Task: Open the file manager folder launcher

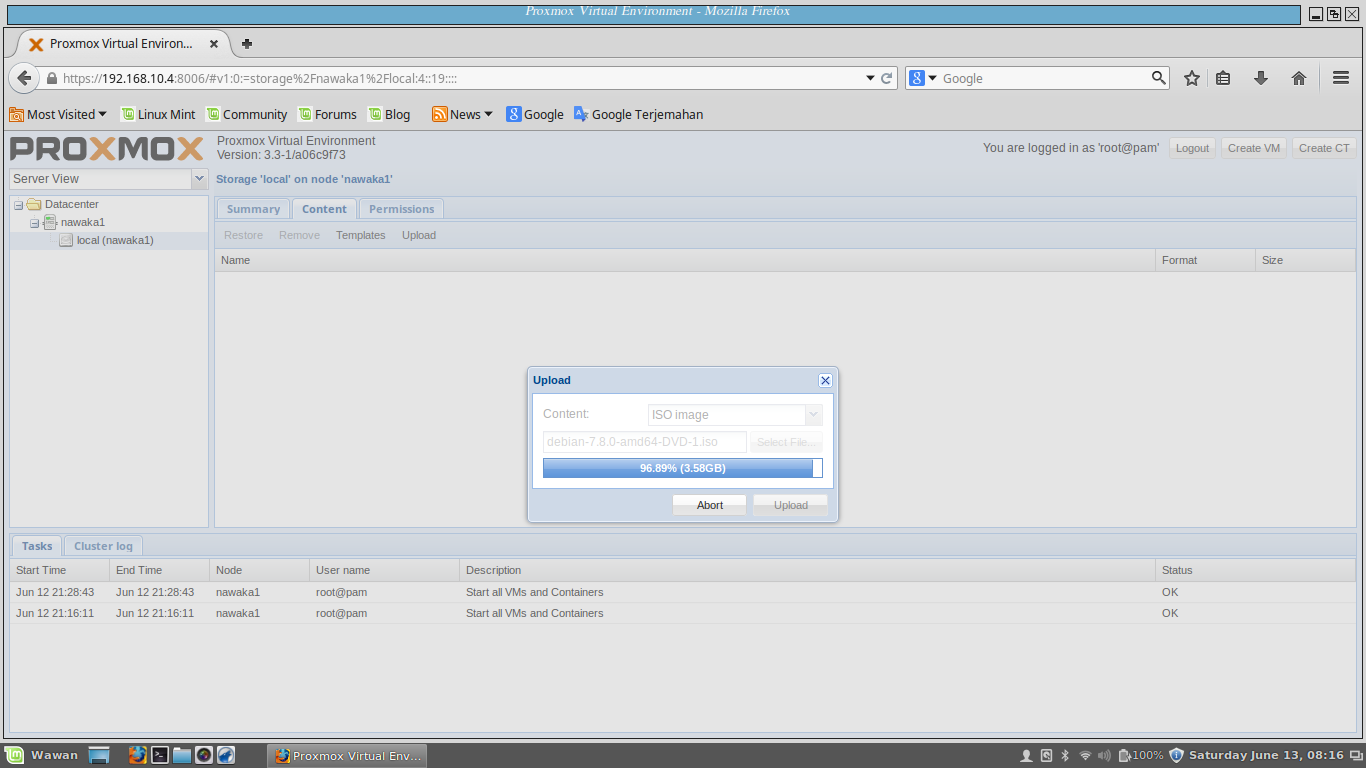Action: [182, 755]
